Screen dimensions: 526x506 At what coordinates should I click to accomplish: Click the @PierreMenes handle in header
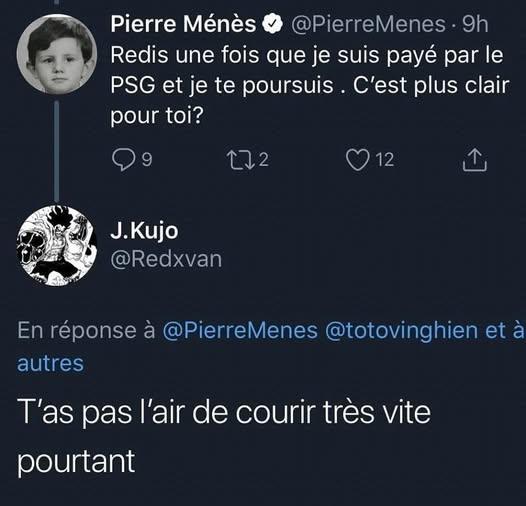pyautogui.click(x=368, y=24)
